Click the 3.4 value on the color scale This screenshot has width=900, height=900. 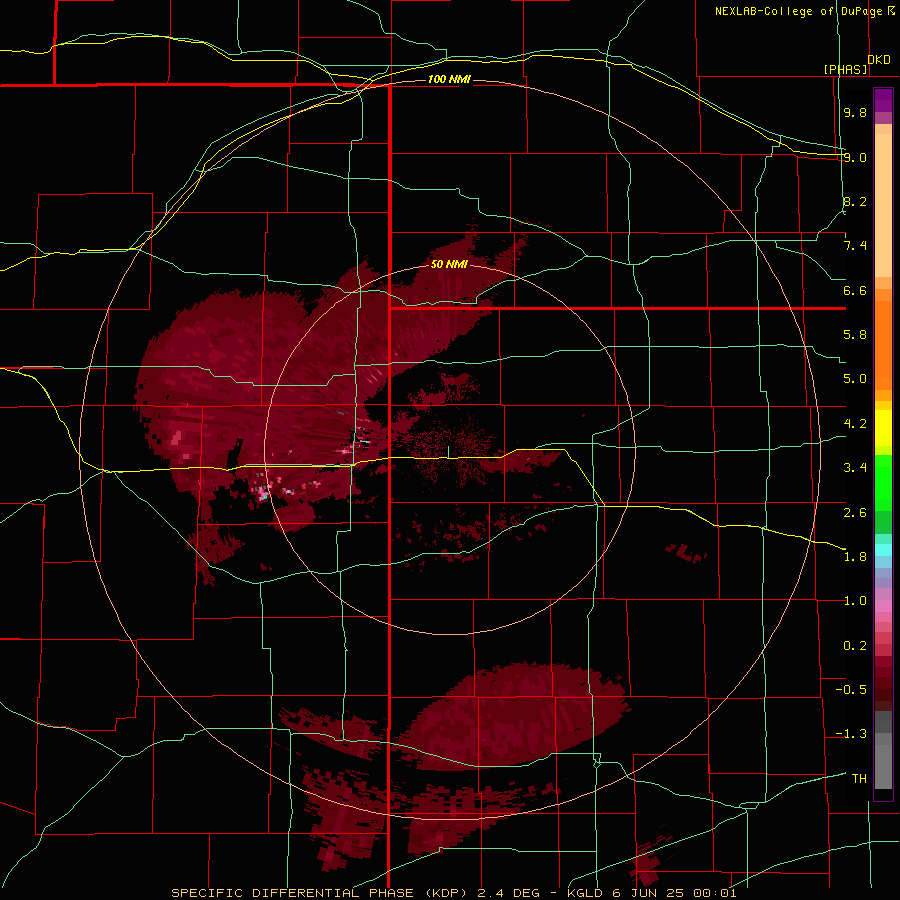coord(855,468)
